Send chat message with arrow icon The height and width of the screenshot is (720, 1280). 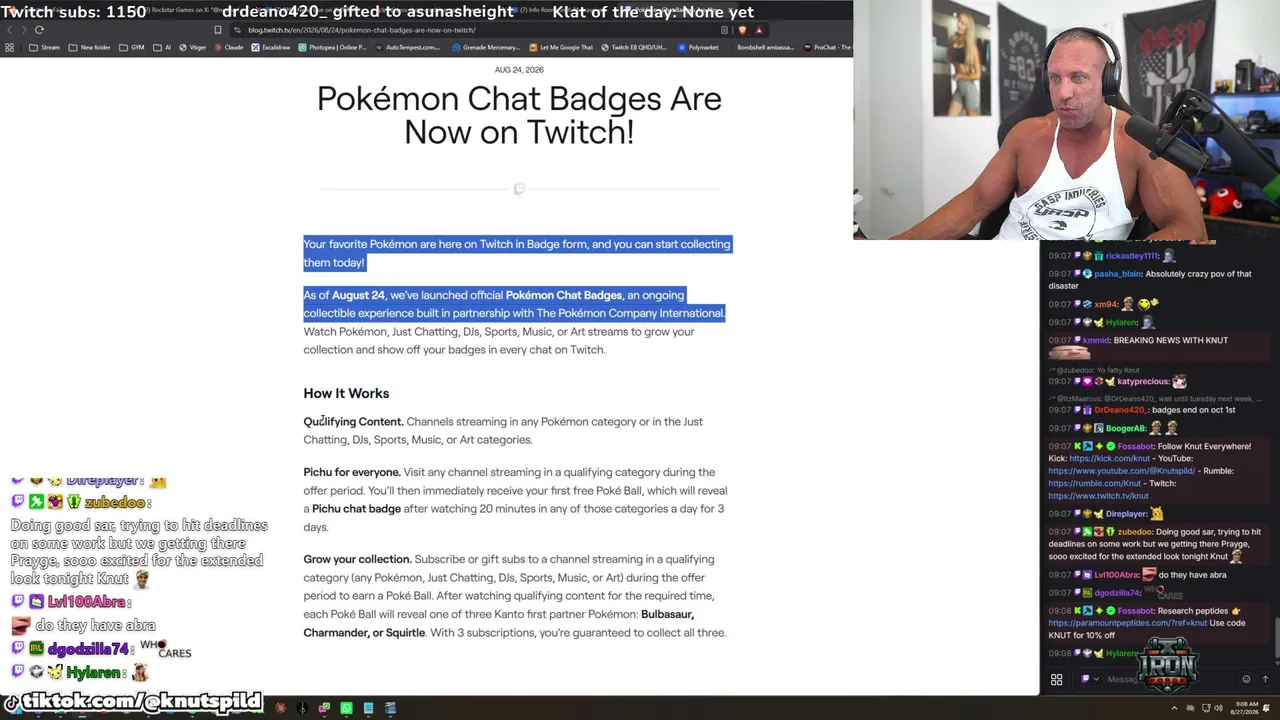(x=1265, y=680)
